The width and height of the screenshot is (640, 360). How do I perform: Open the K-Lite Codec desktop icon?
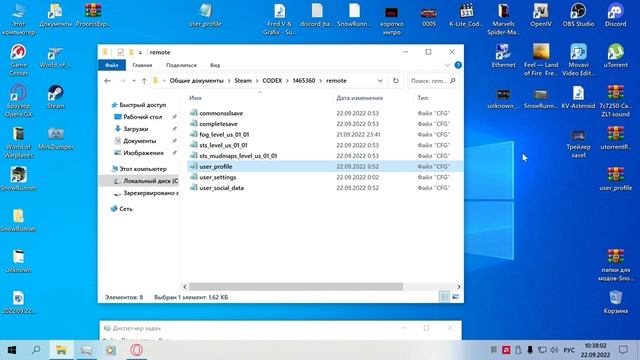click(466, 15)
